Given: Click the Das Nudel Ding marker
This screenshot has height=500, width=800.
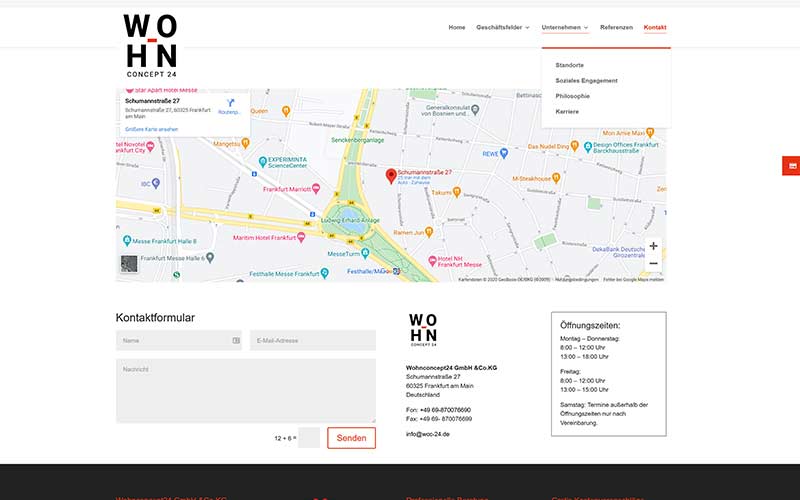Looking at the screenshot, I should (574, 146).
